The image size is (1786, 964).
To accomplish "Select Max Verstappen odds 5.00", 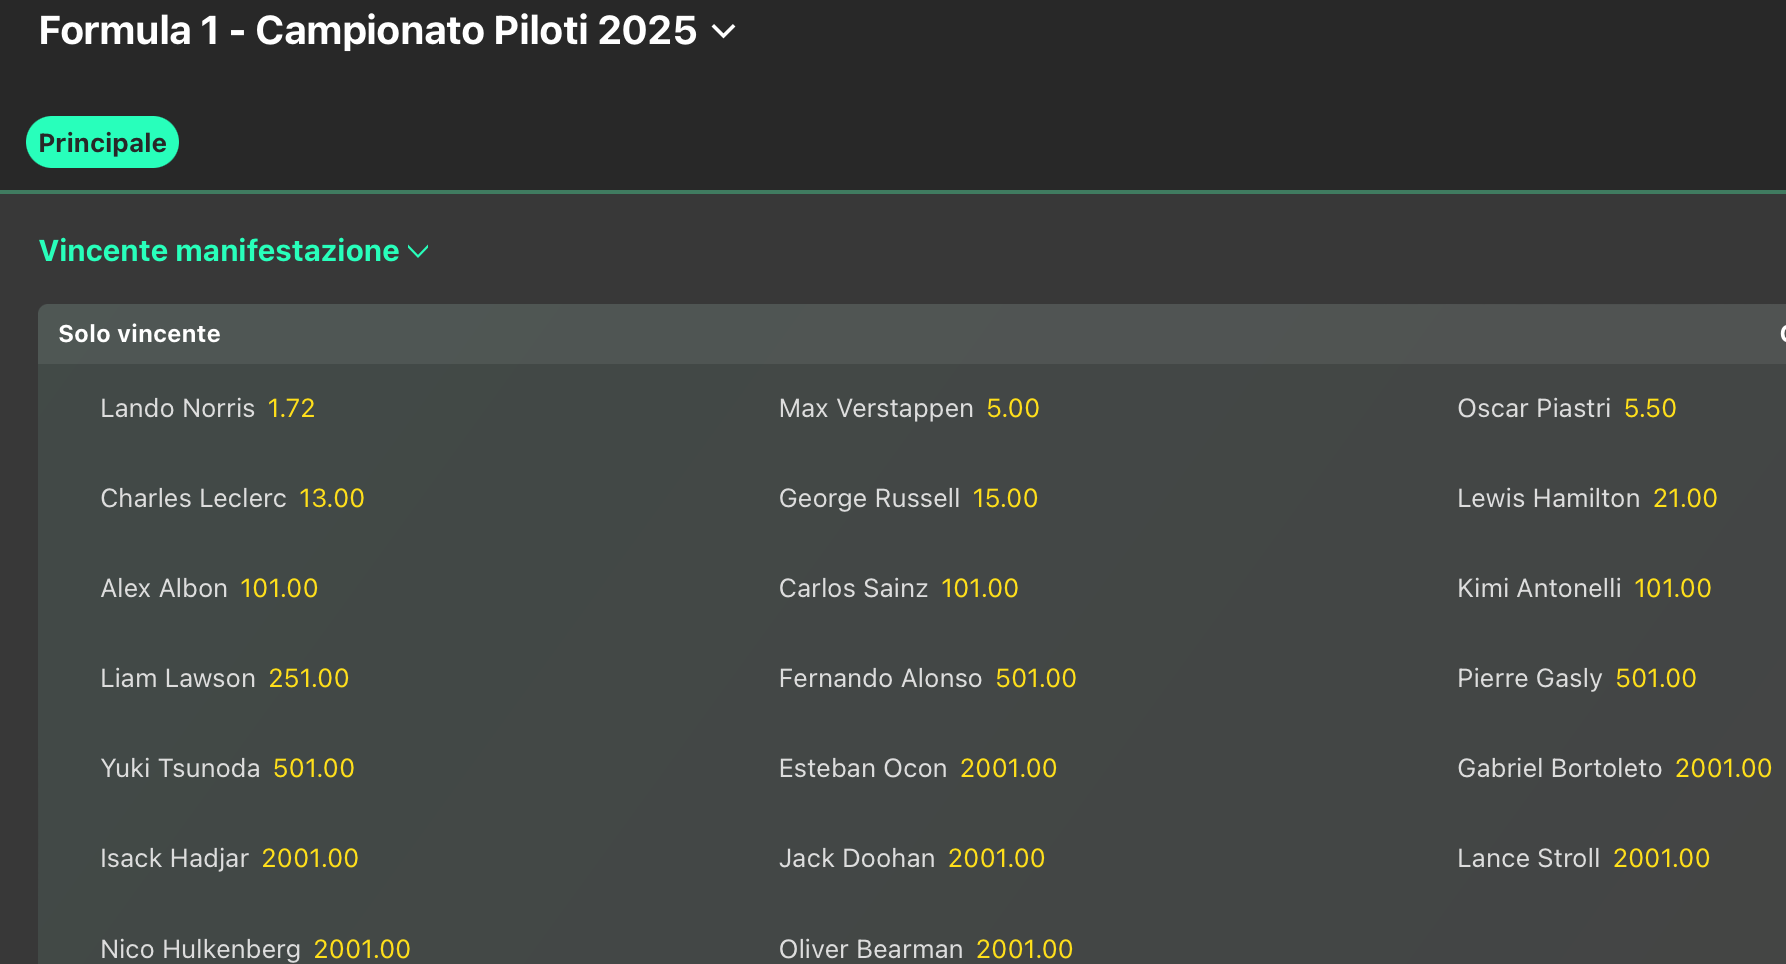I will click(x=1012, y=409).
